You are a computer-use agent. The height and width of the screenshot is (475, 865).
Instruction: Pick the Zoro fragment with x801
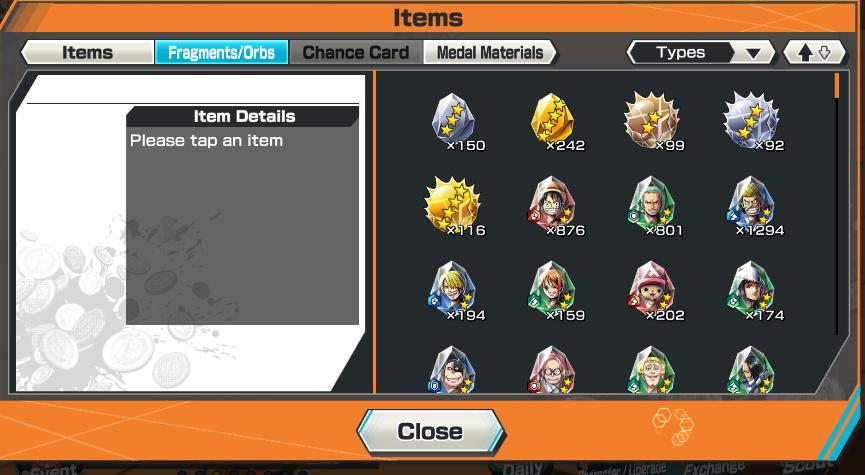click(x=652, y=204)
